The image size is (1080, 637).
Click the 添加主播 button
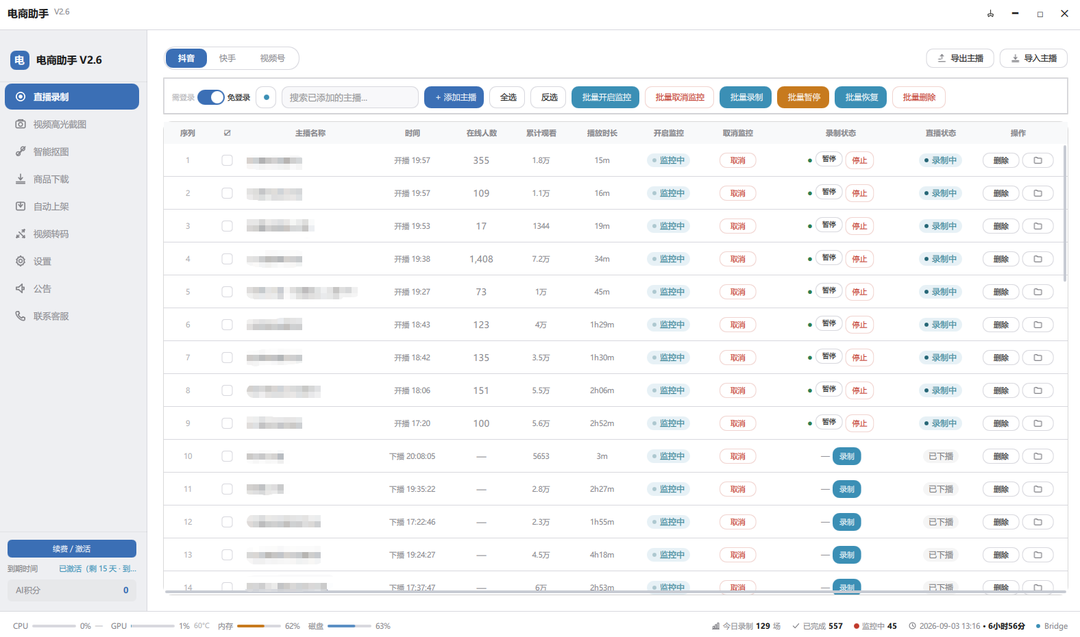[x=454, y=97]
